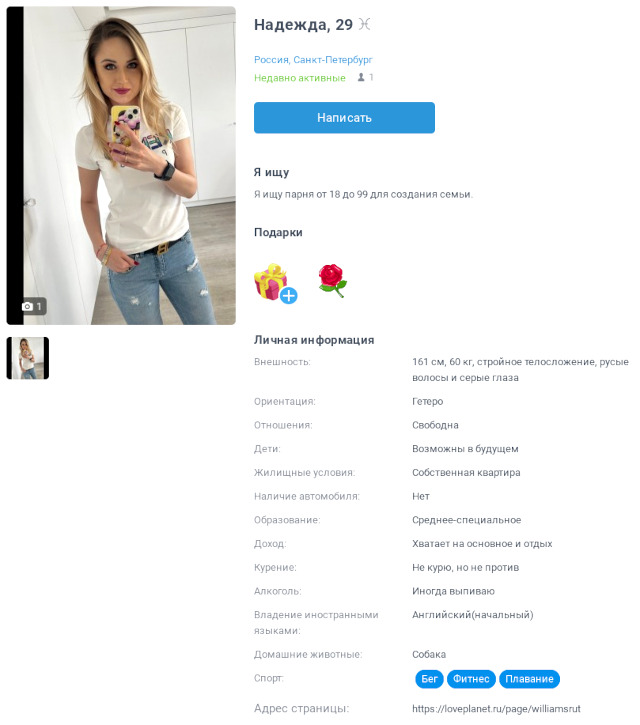Screen dimensions: 640x725
Task: Click the red rose gift icon
Action: 332,280
